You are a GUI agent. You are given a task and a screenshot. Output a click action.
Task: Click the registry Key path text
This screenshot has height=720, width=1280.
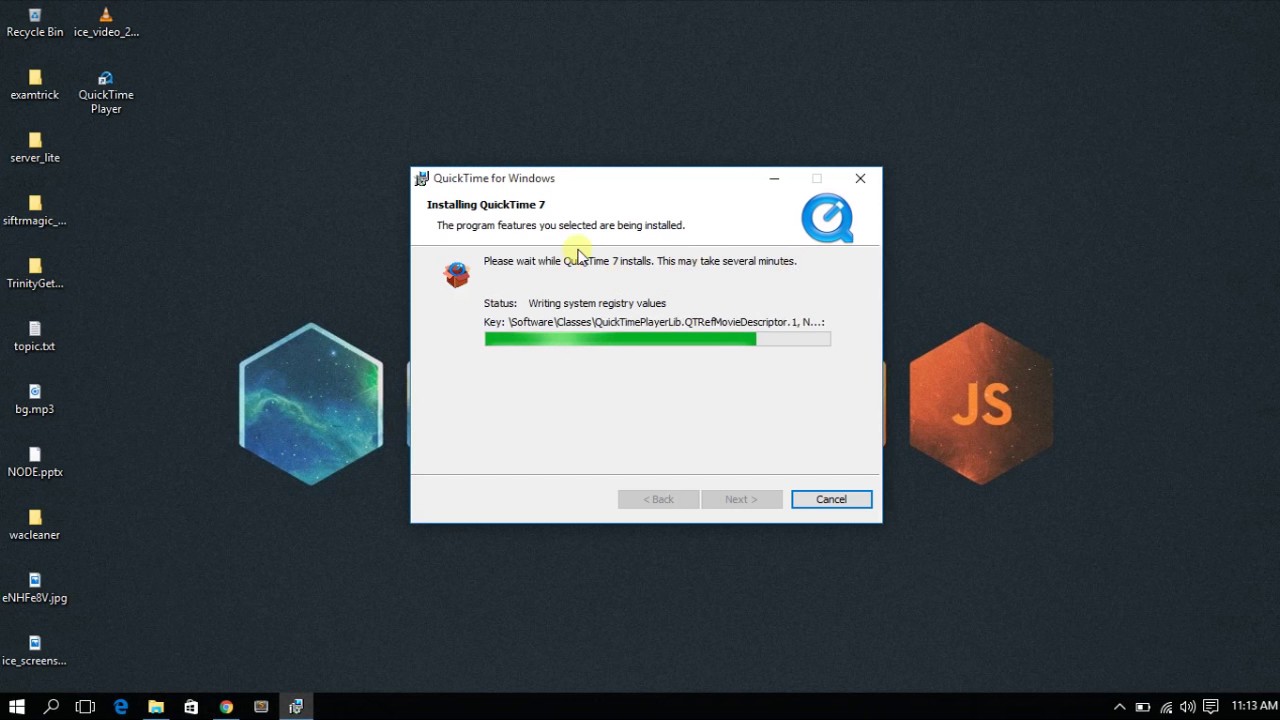coord(654,322)
